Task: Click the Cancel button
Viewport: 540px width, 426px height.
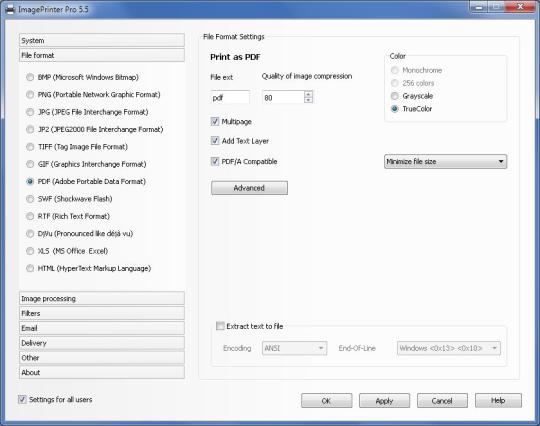Action: pyautogui.click(x=442, y=401)
